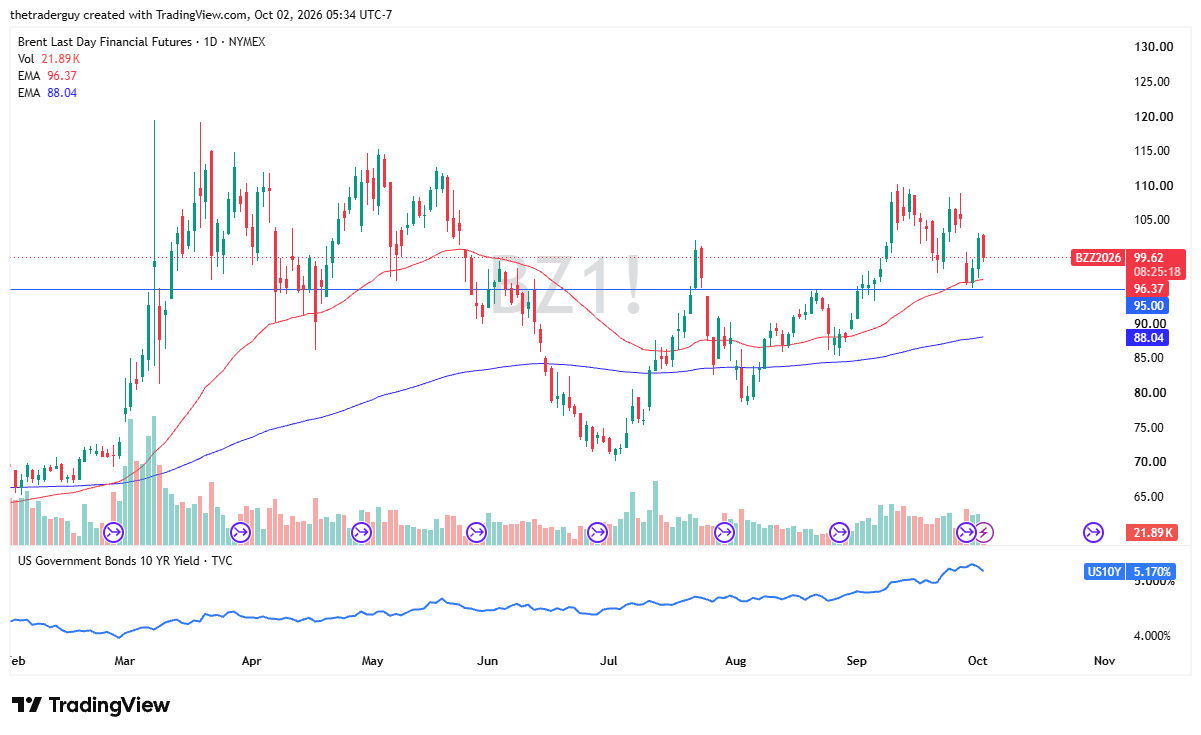
Task: Click the contract rollover marker just before Aug
Action: [x=725, y=532]
